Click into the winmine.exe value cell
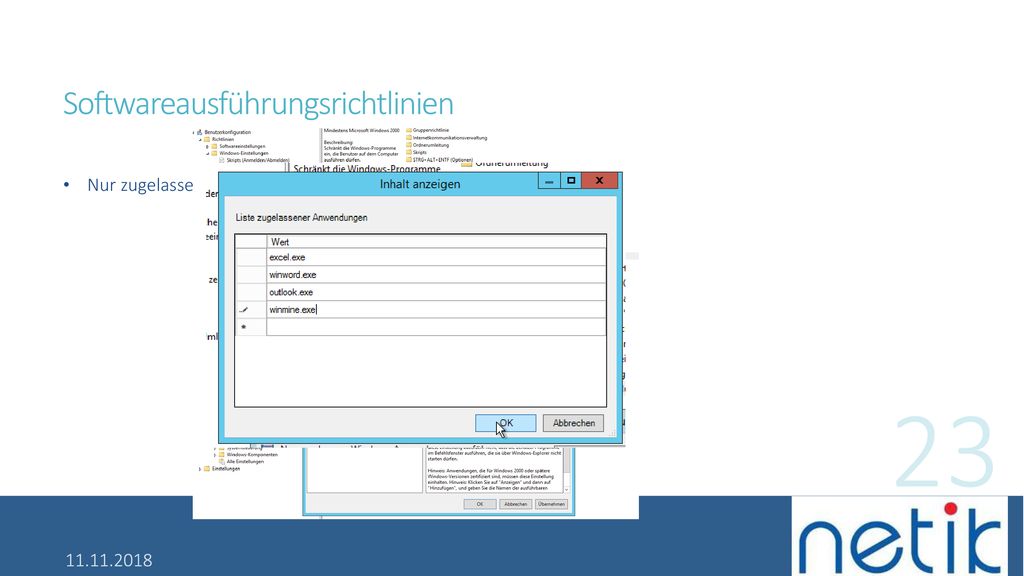 (436, 310)
